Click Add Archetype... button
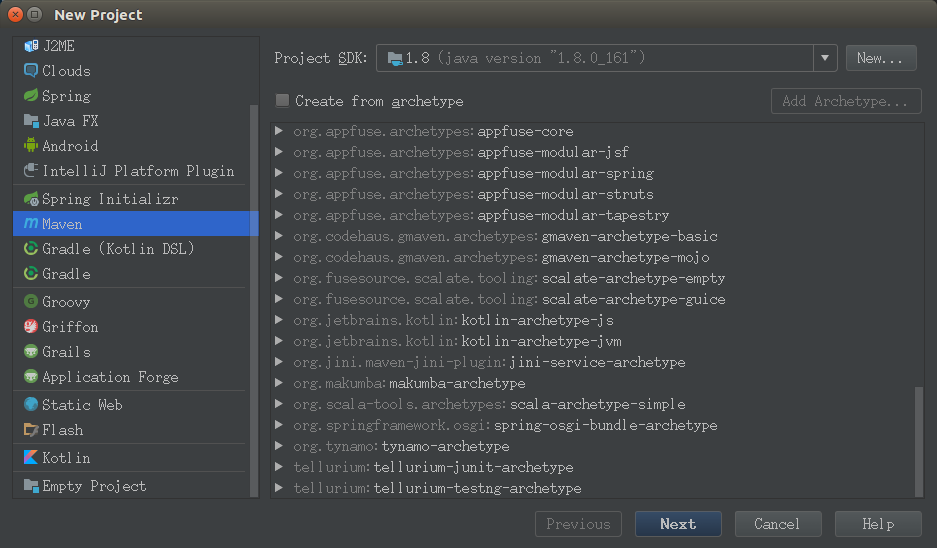Screen dimensions: 937x548 (846, 101)
